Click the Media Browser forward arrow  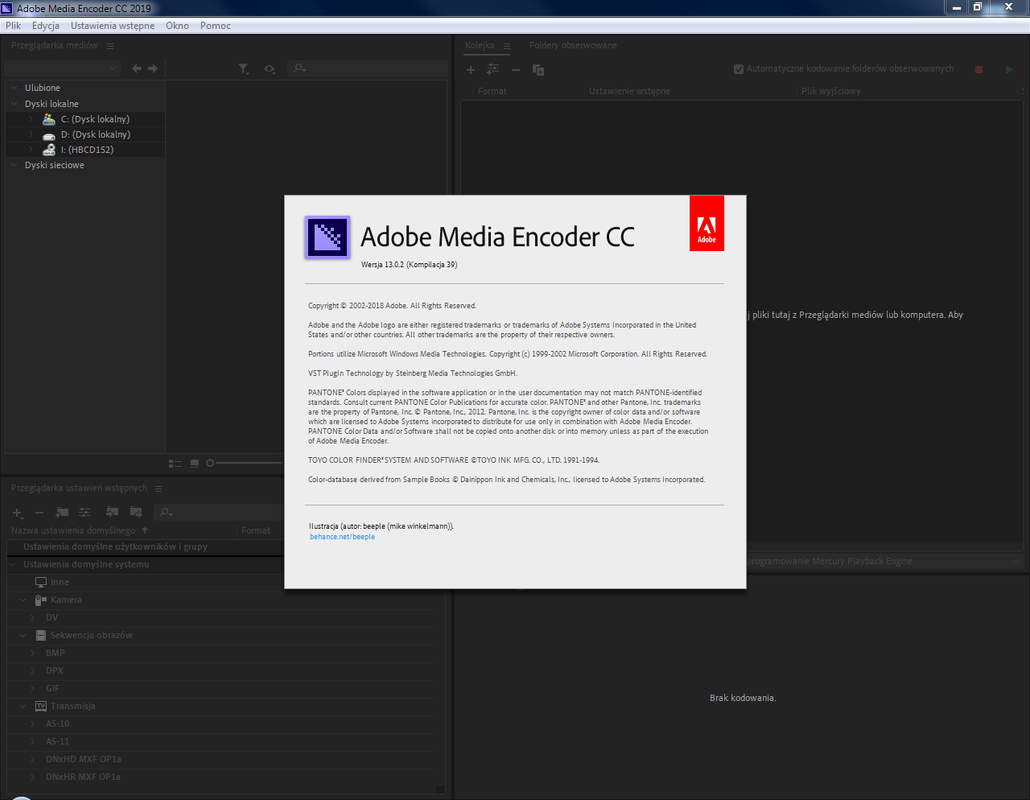(x=152, y=68)
